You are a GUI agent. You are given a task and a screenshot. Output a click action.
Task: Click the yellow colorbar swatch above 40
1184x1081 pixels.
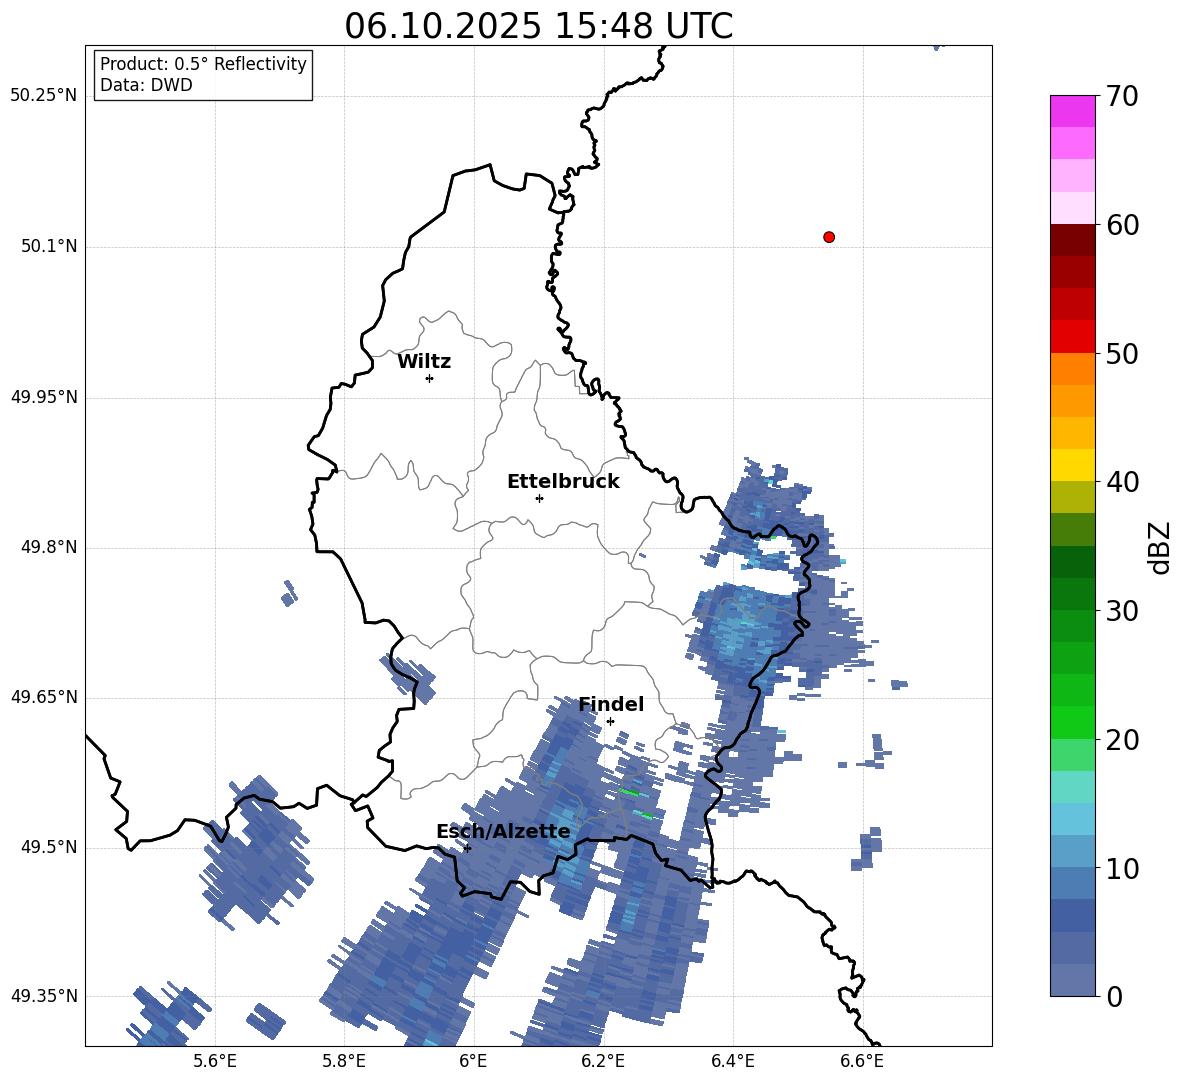[x=1072, y=465]
